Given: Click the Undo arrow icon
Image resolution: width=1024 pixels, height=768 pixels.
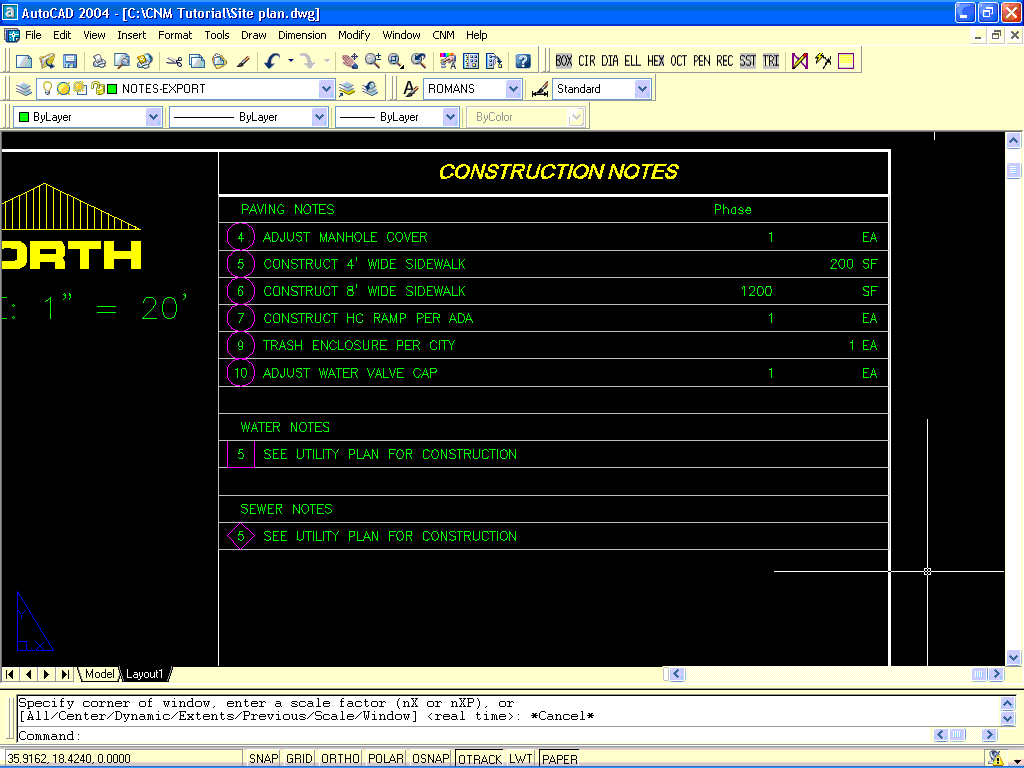Looking at the screenshot, I should [x=272, y=61].
